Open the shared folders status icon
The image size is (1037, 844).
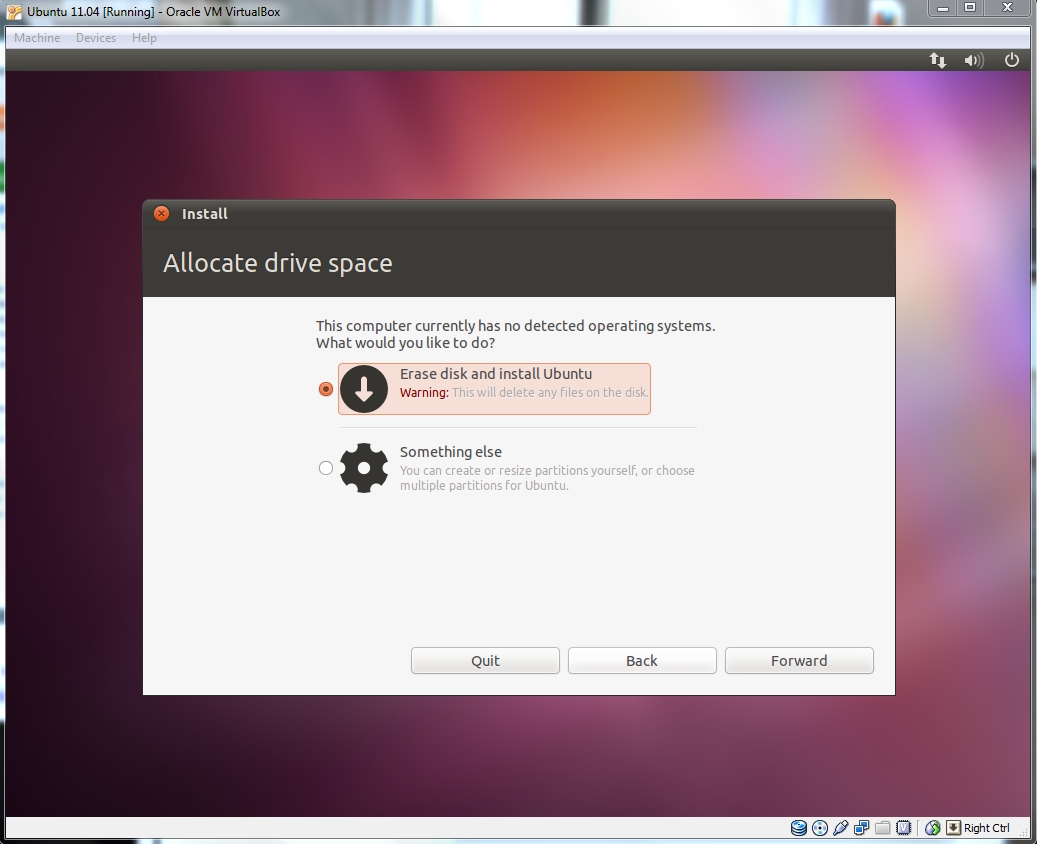[882, 828]
